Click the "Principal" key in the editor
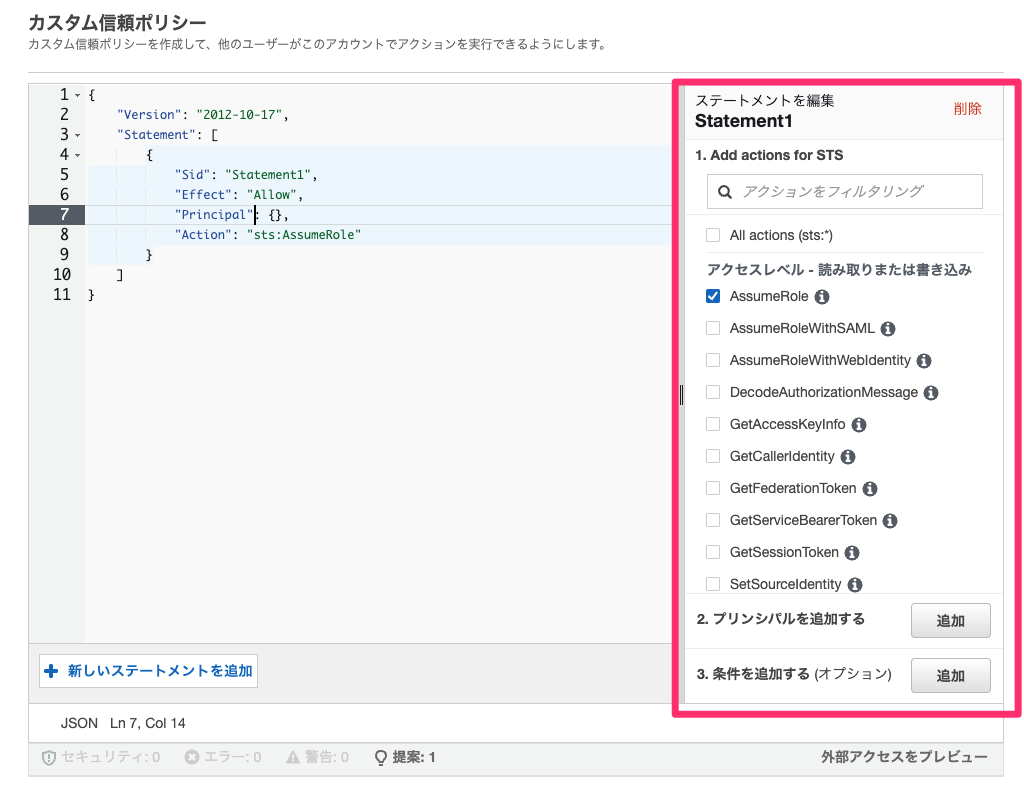 [214, 215]
